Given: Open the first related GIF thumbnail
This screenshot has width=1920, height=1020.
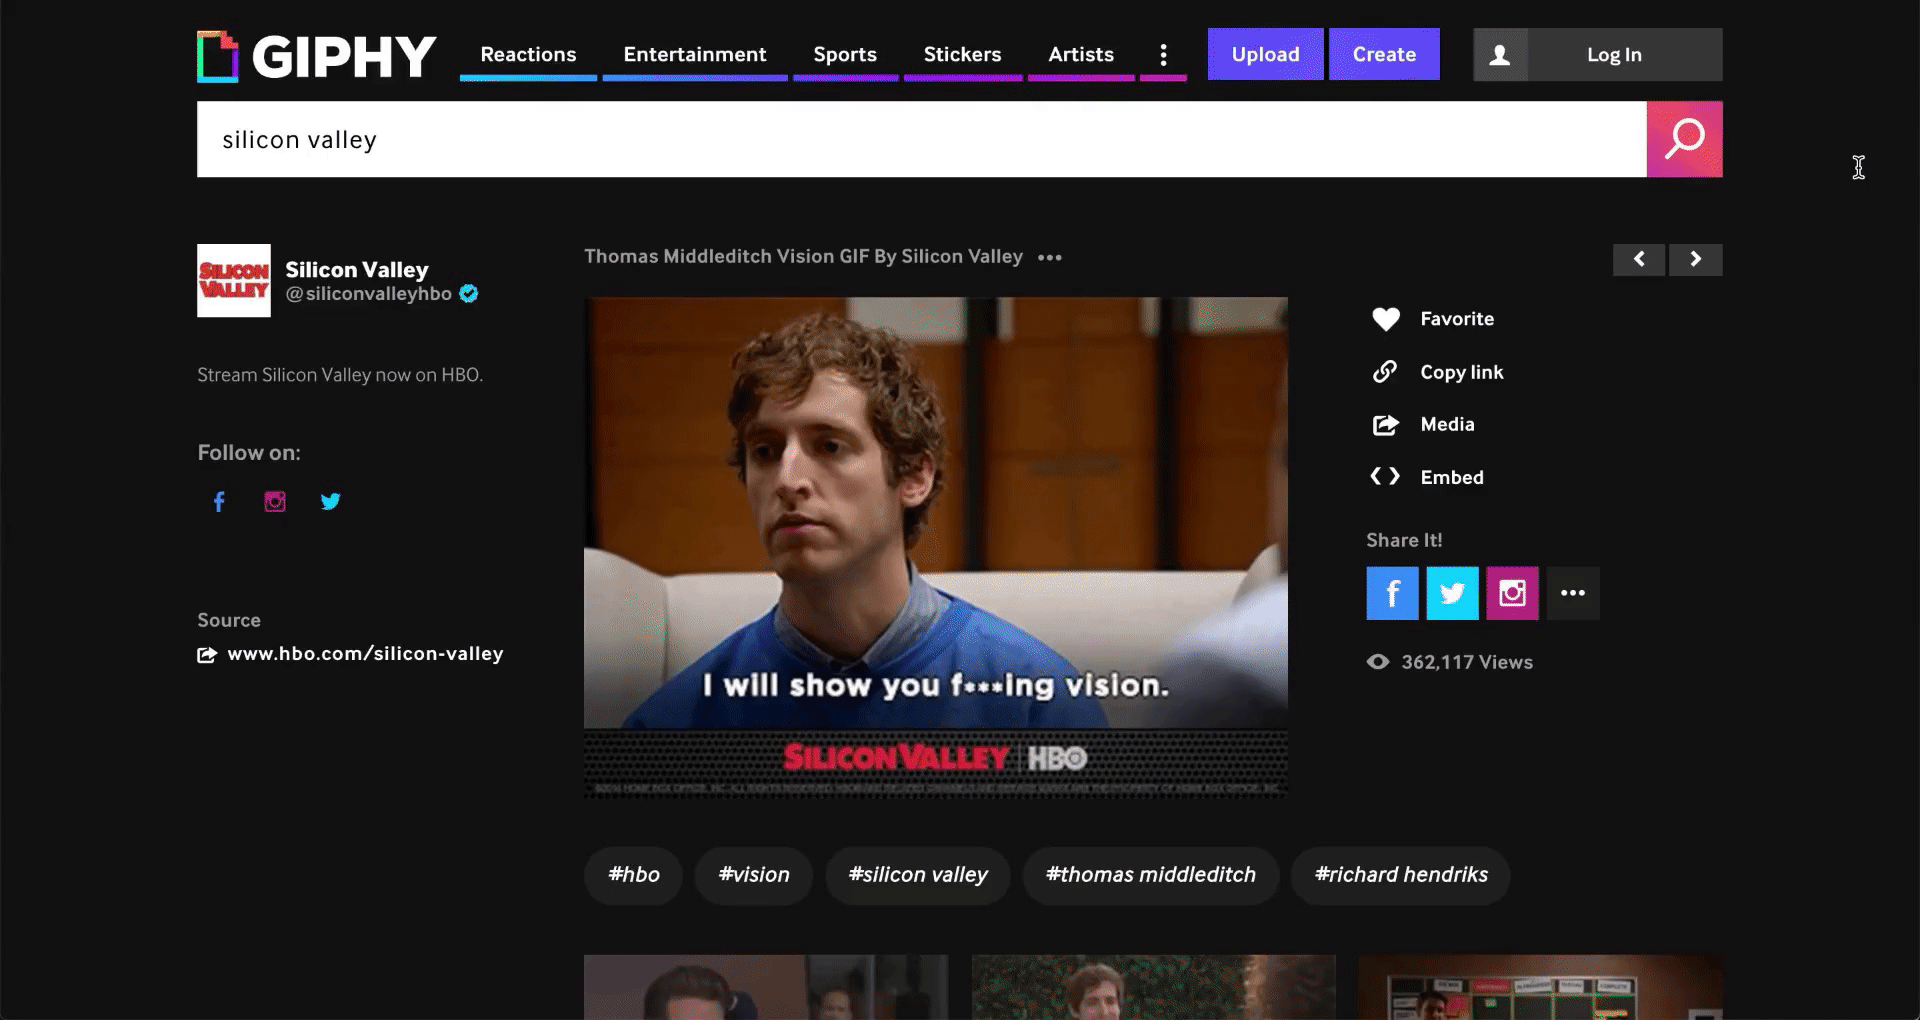Looking at the screenshot, I should [x=766, y=987].
